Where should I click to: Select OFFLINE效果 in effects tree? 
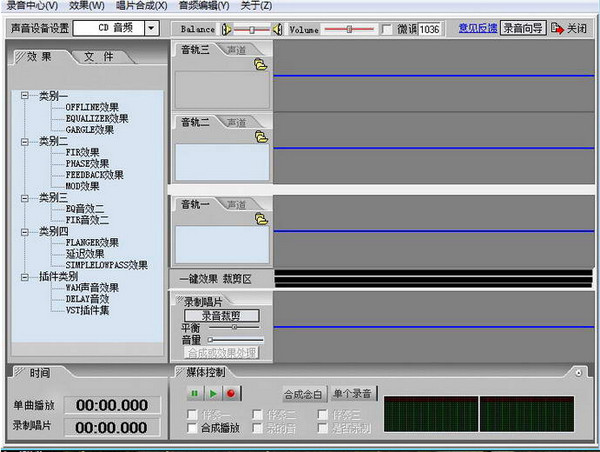(x=92, y=107)
